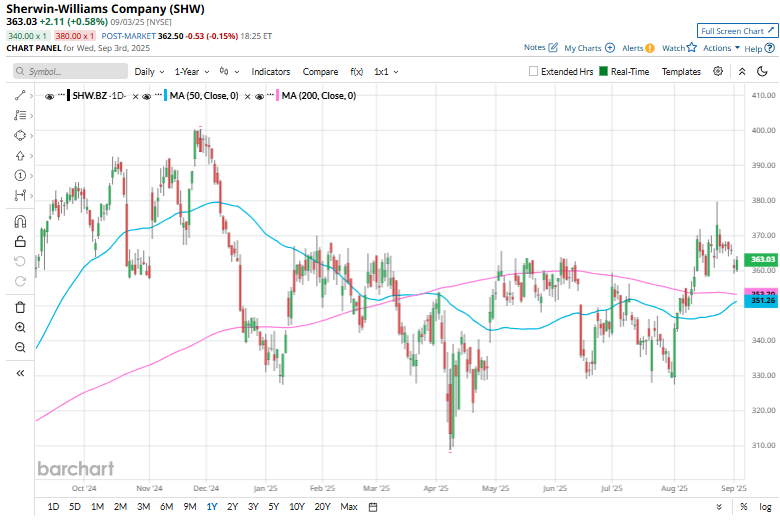Pick the arrow marker tool
Screen dimensions: 780x525
click(x=20, y=156)
